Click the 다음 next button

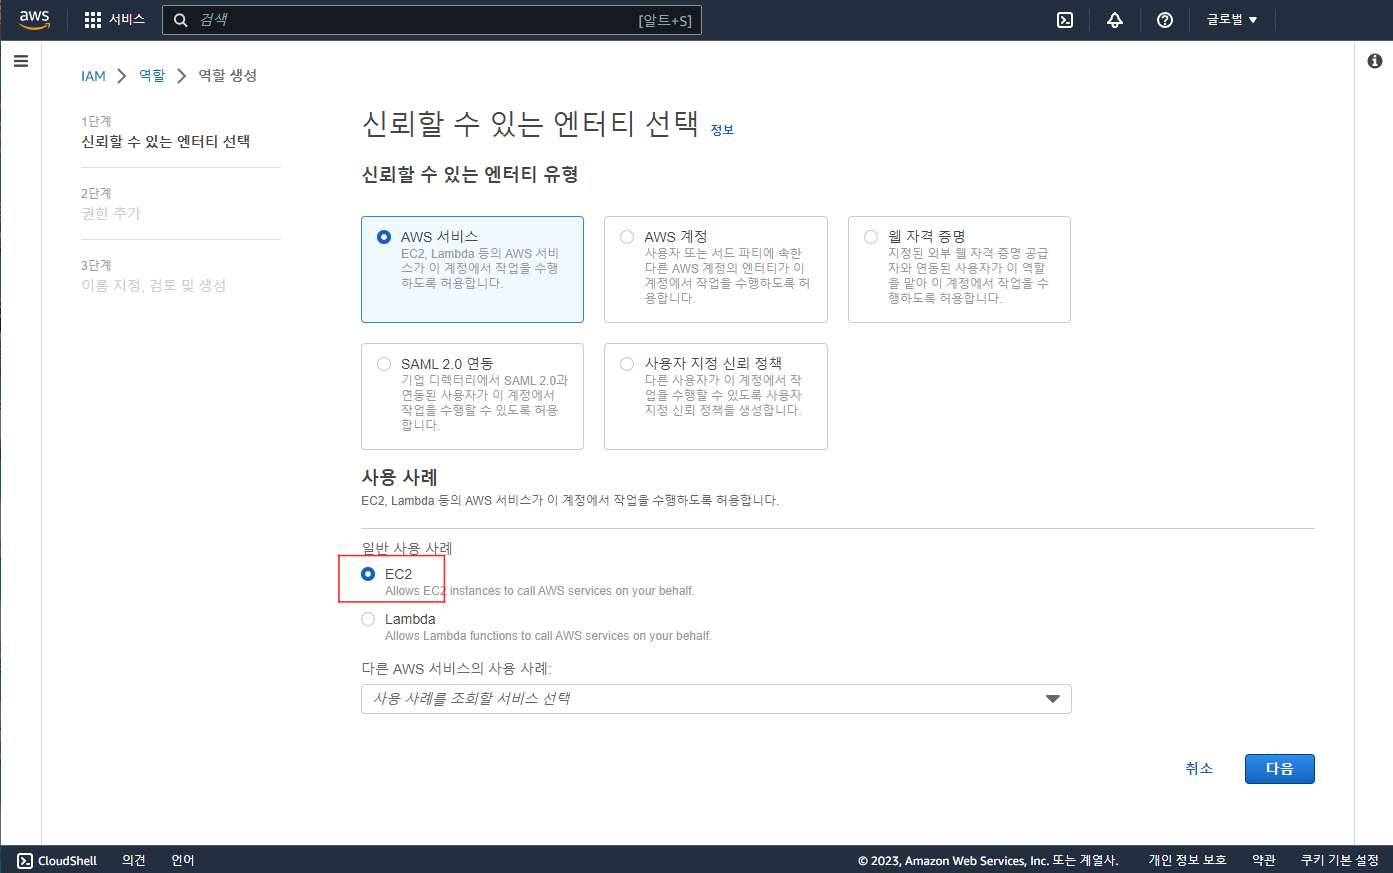1280,769
